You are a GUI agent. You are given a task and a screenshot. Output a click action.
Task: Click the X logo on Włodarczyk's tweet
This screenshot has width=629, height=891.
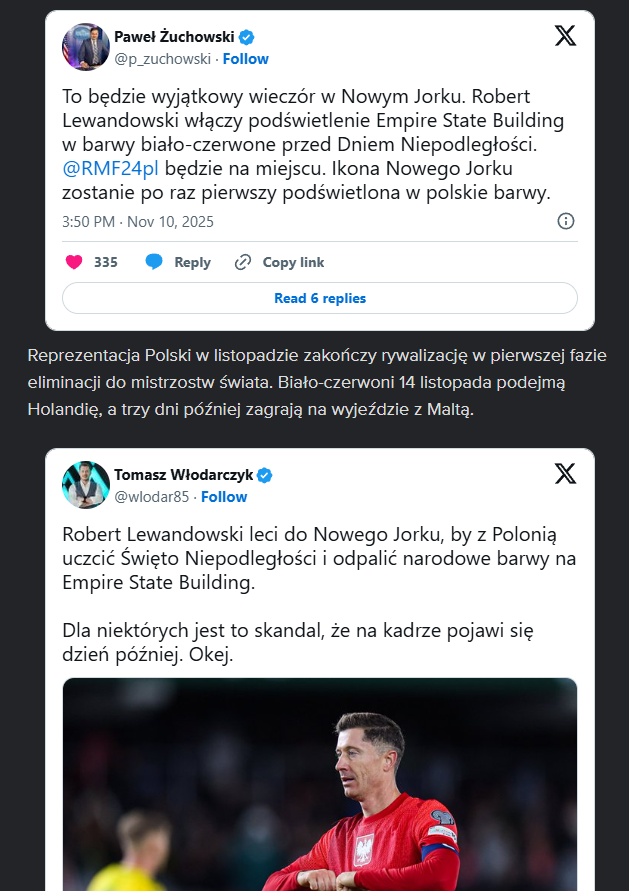(x=565, y=474)
